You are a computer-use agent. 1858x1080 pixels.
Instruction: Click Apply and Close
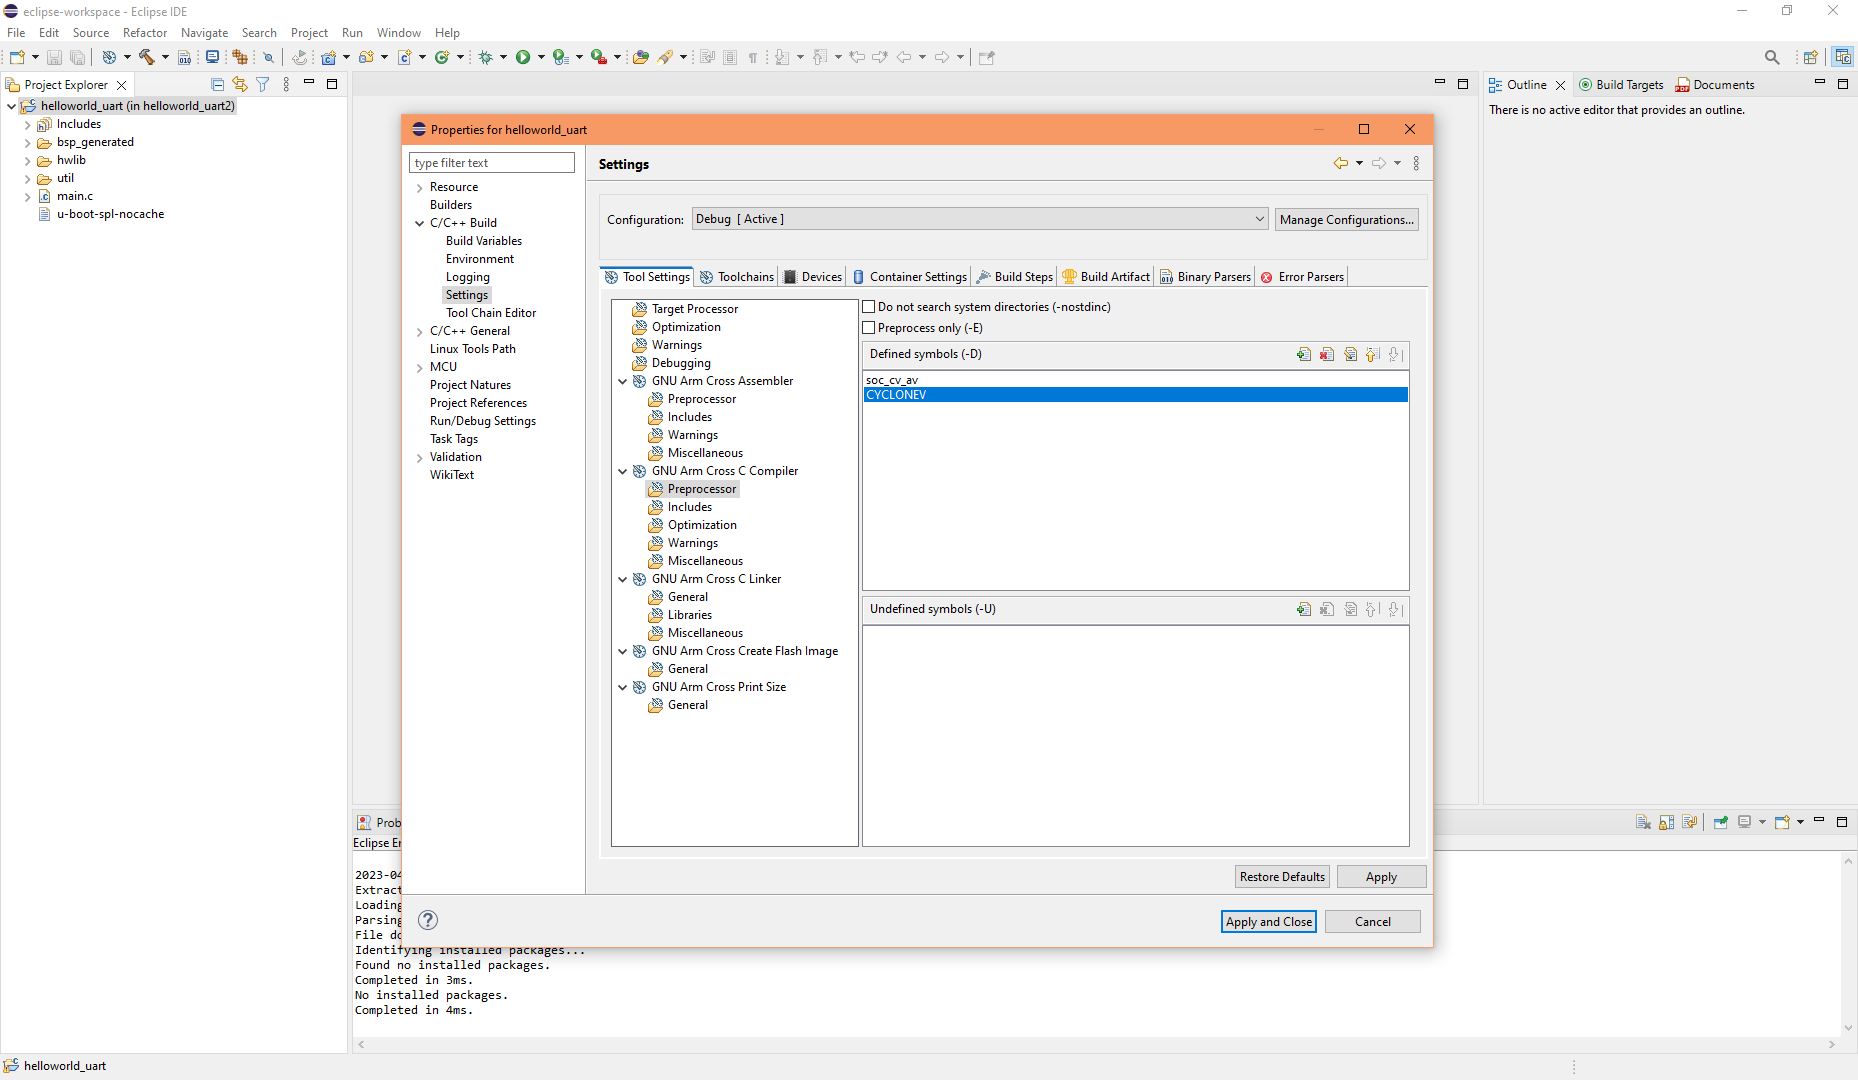[x=1268, y=921]
